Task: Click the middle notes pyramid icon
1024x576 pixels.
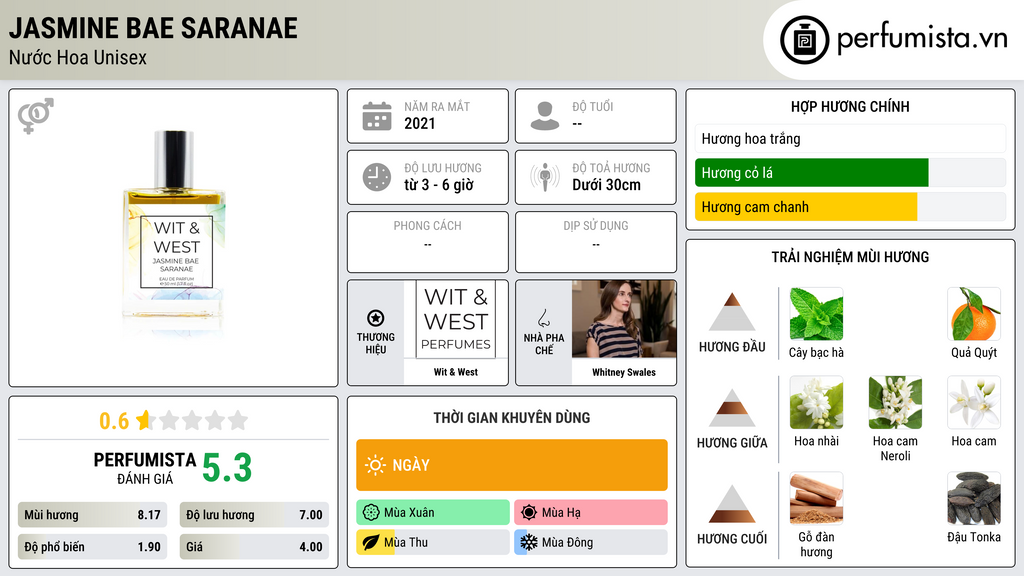Action: [x=732, y=408]
